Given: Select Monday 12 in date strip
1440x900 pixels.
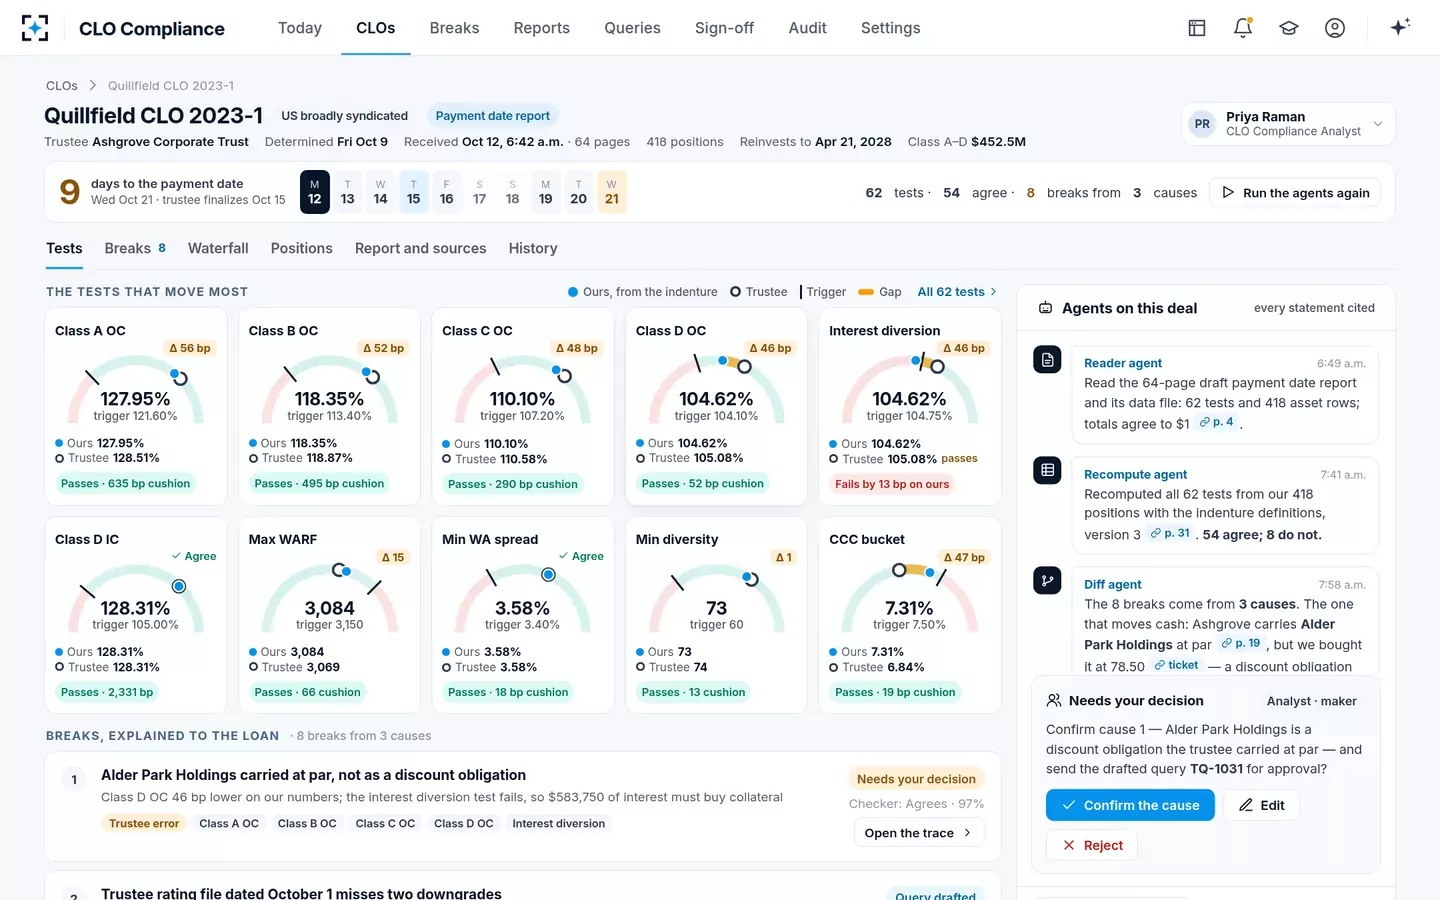Looking at the screenshot, I should pyautogui.click(x=314, y=192).
